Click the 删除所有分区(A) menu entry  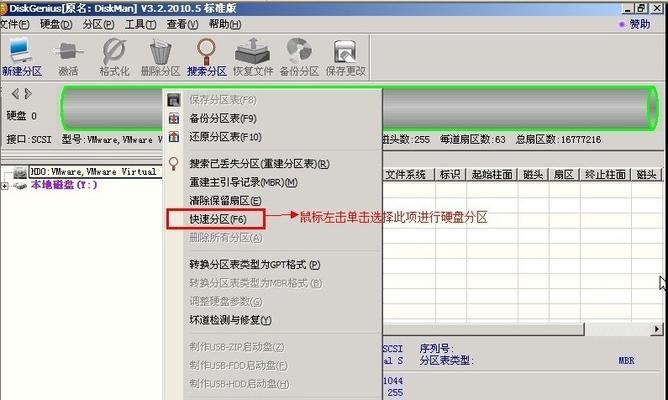[226, 238]
